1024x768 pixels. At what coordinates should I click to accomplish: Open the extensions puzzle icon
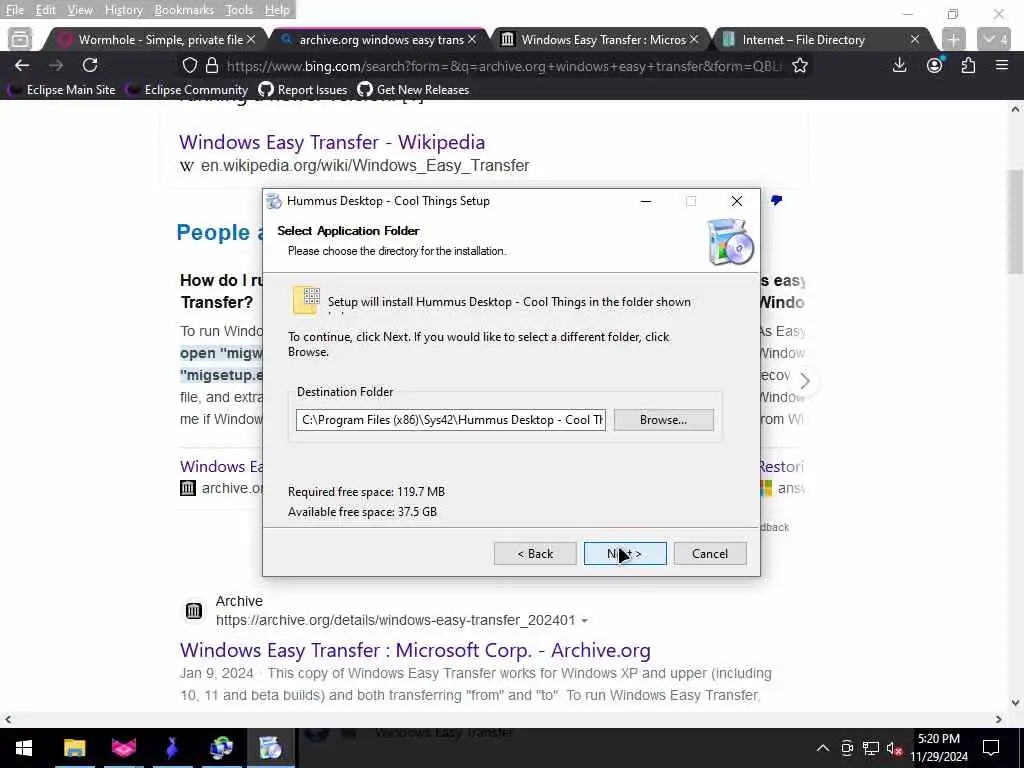[968, 65]
